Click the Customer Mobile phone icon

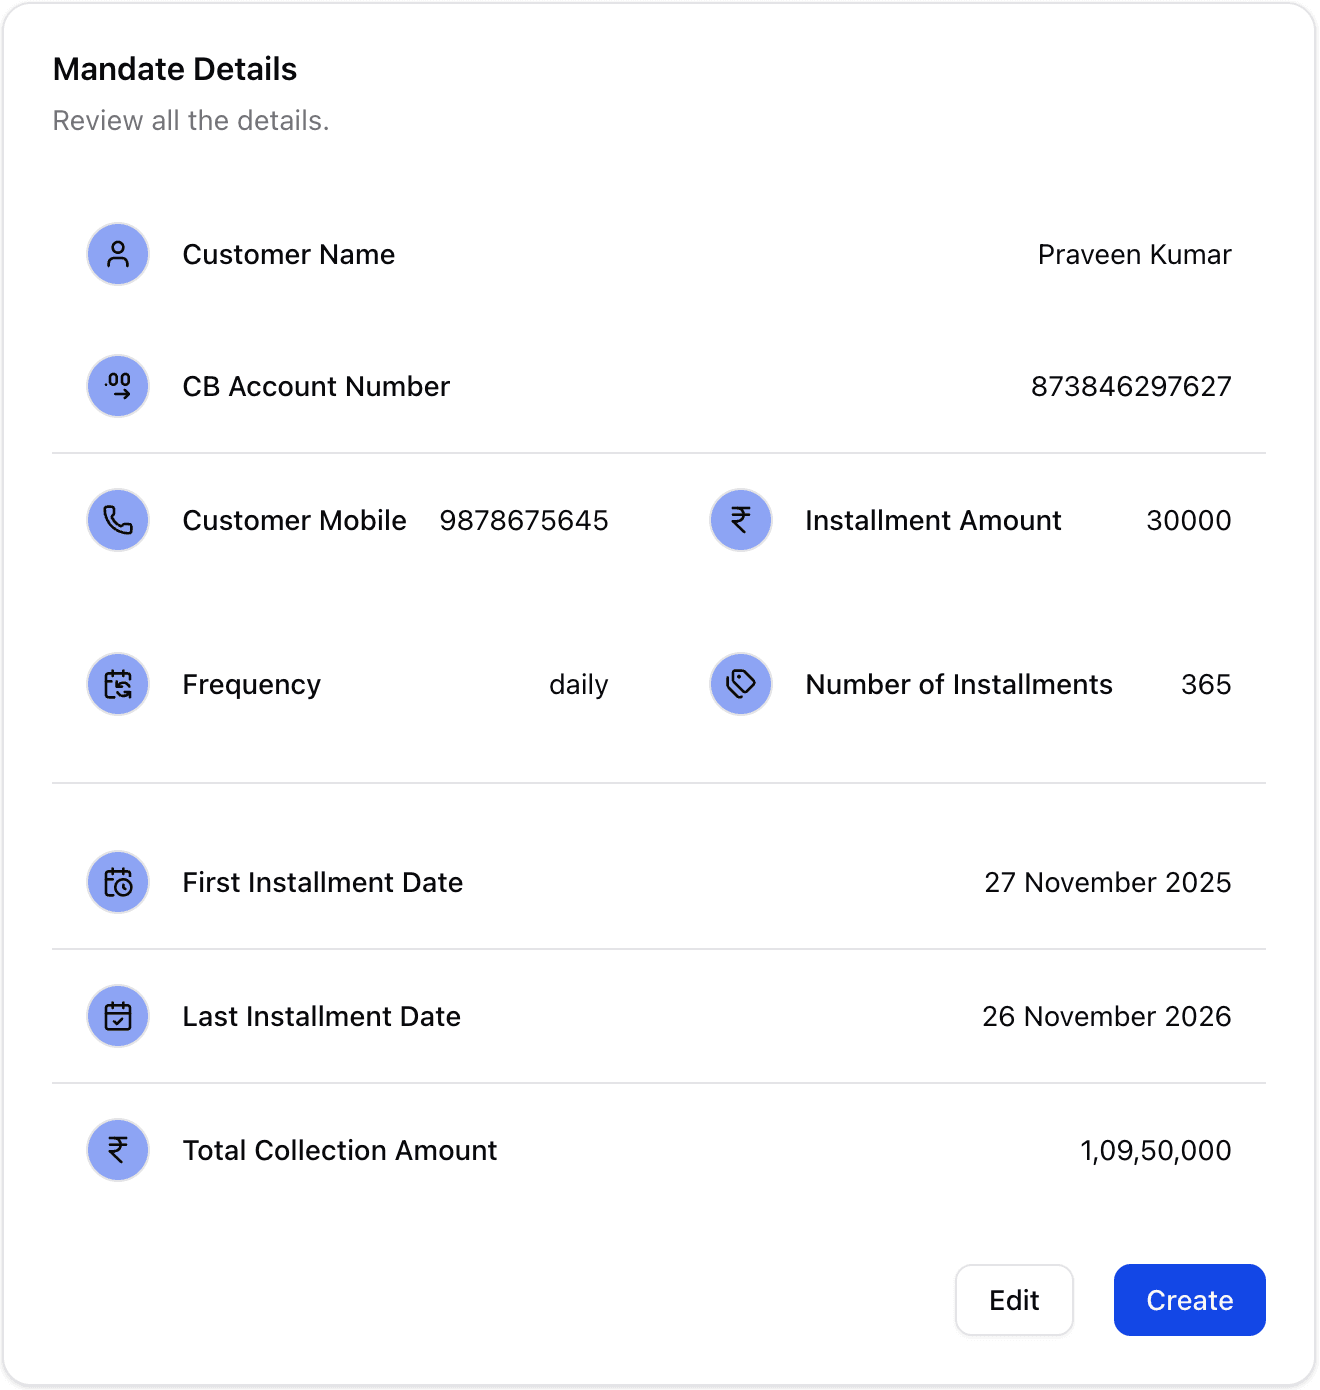(x=118, y=520)
